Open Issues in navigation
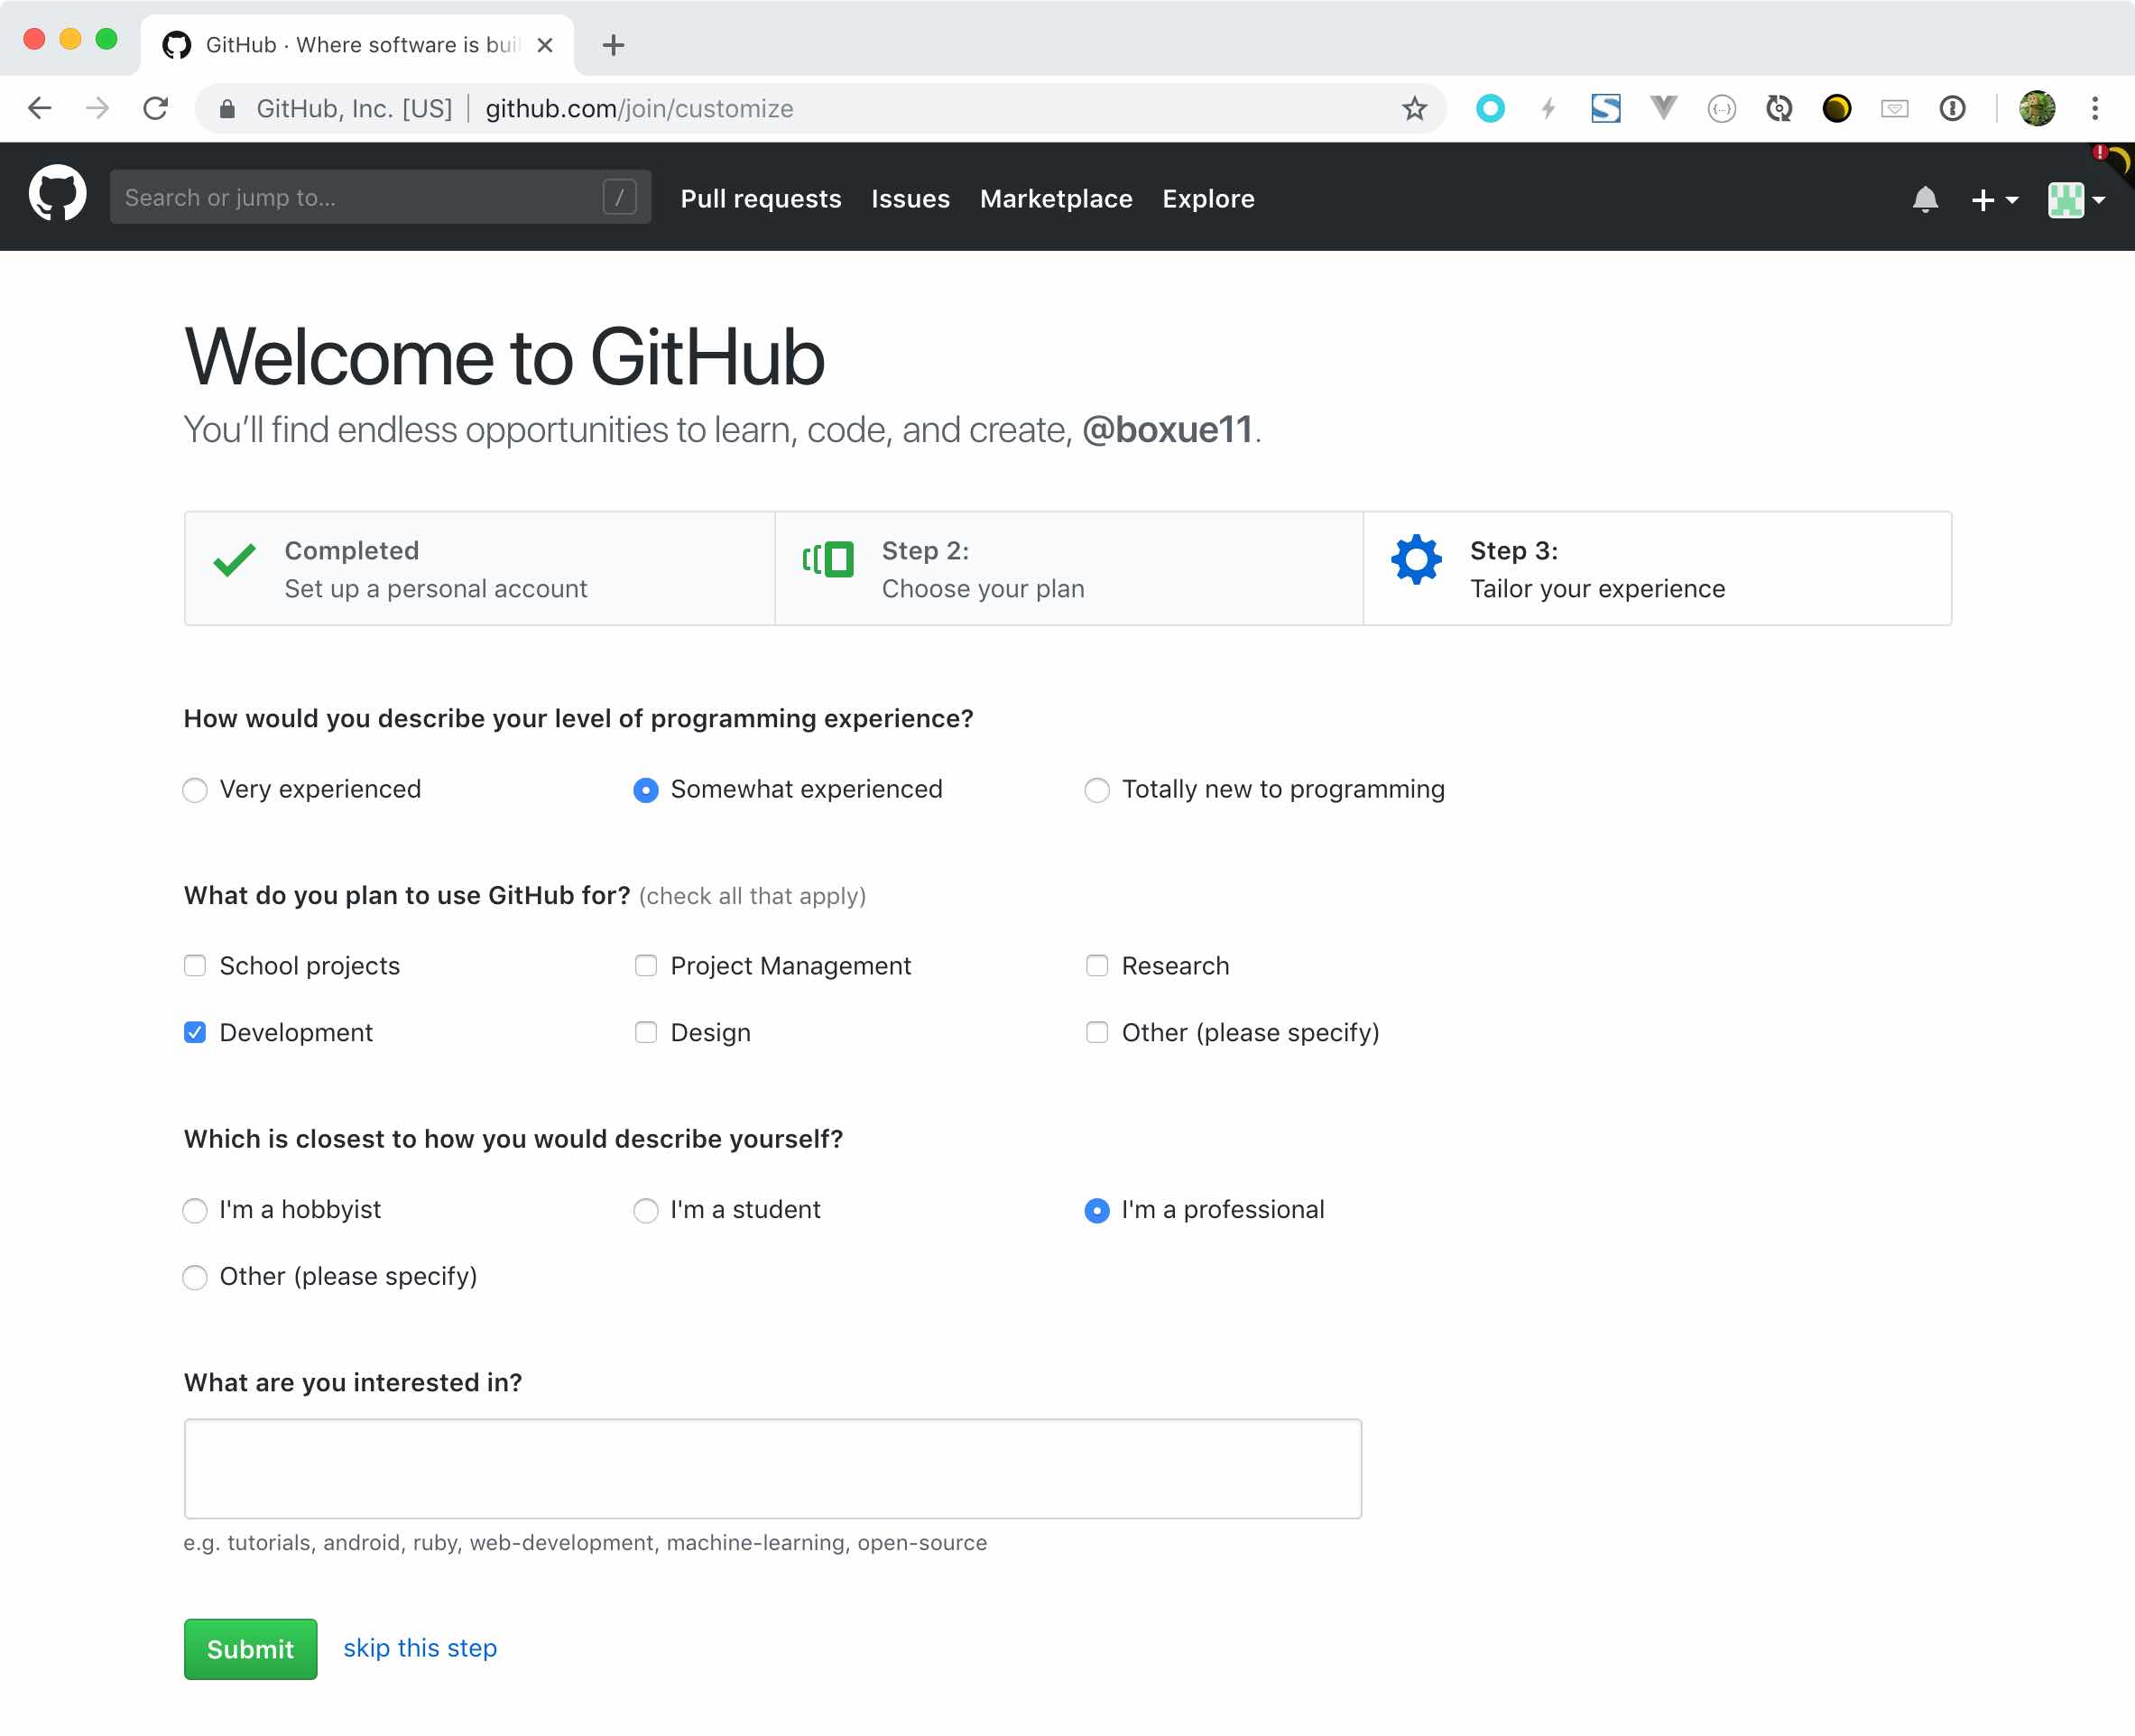This screenshot has width=2135, height=1736. click(910, 199)
